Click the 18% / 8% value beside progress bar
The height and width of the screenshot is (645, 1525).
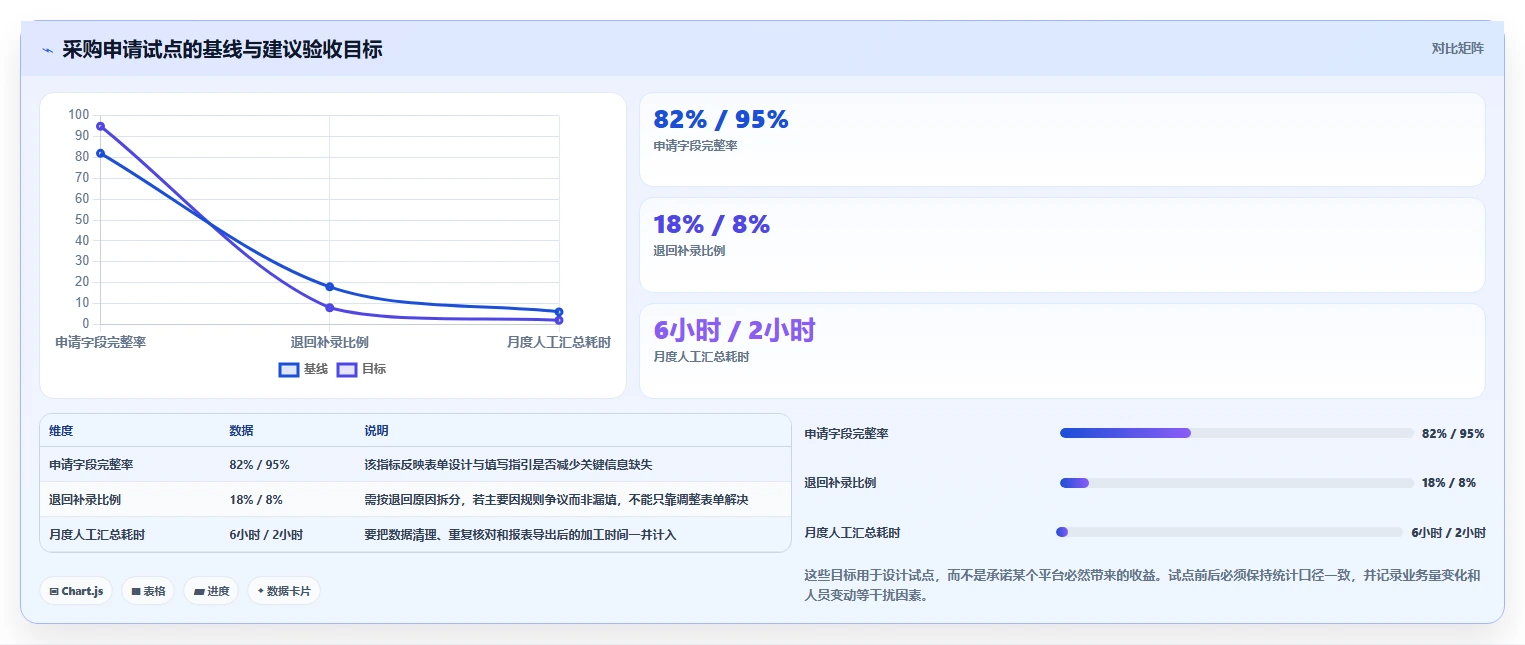1449,483
